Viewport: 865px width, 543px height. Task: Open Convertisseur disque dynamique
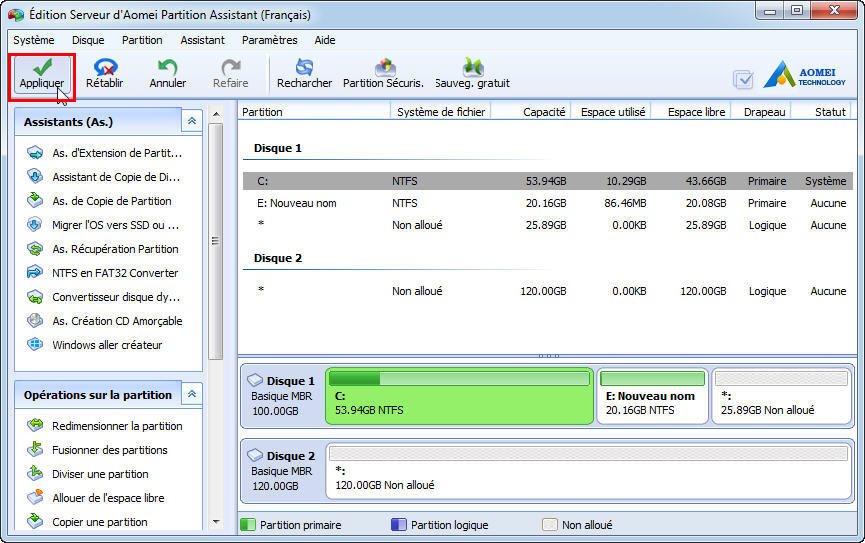point(104,297)
